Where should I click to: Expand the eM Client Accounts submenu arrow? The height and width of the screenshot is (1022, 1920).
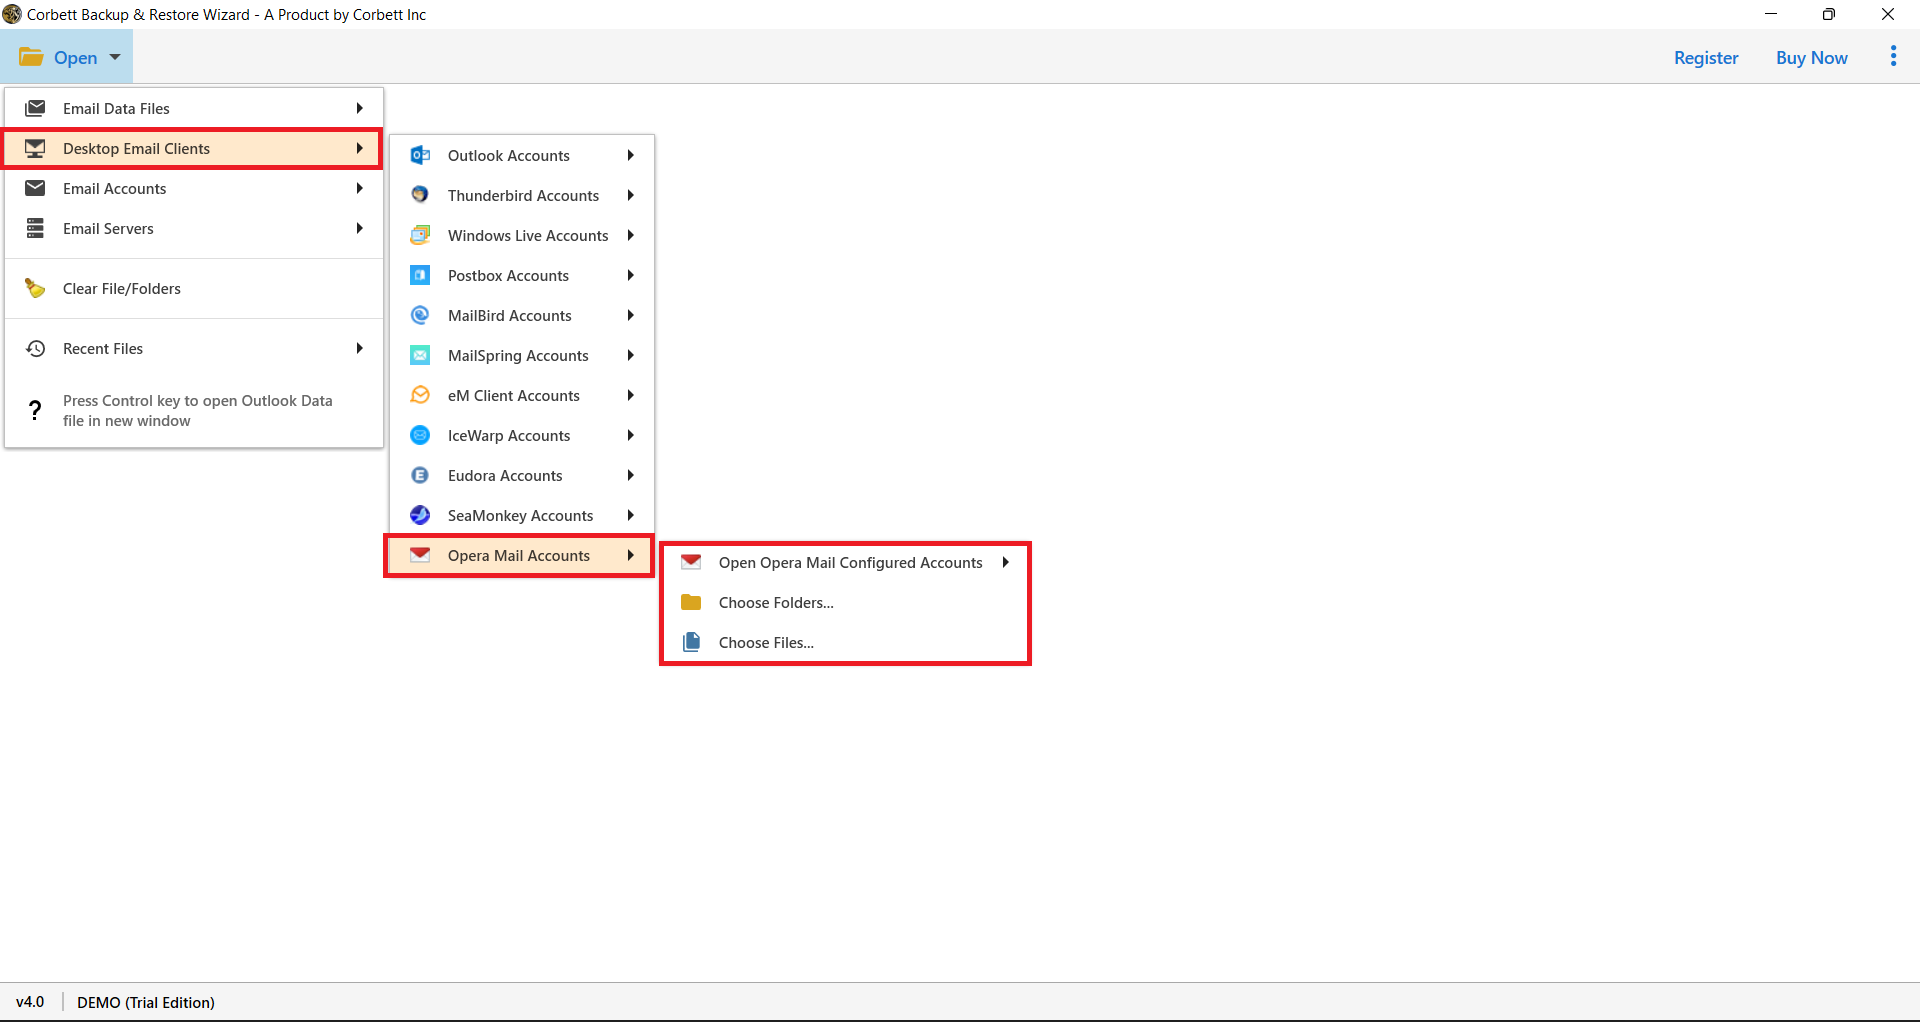(x=631, y=395)
